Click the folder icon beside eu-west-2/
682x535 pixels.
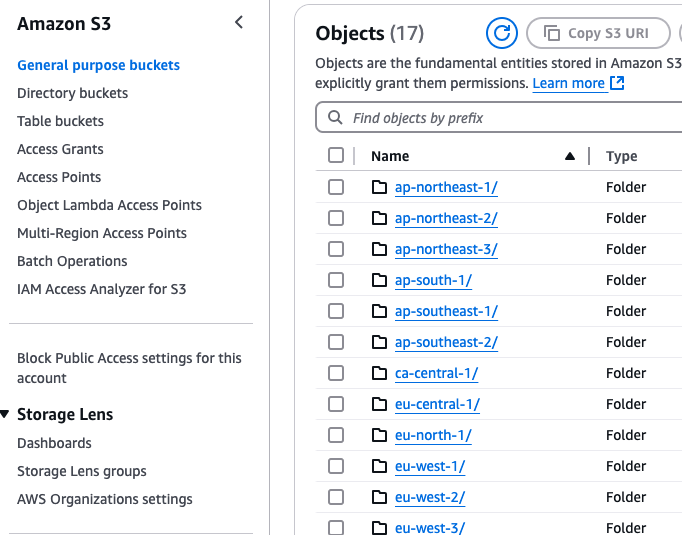point(379,497)
